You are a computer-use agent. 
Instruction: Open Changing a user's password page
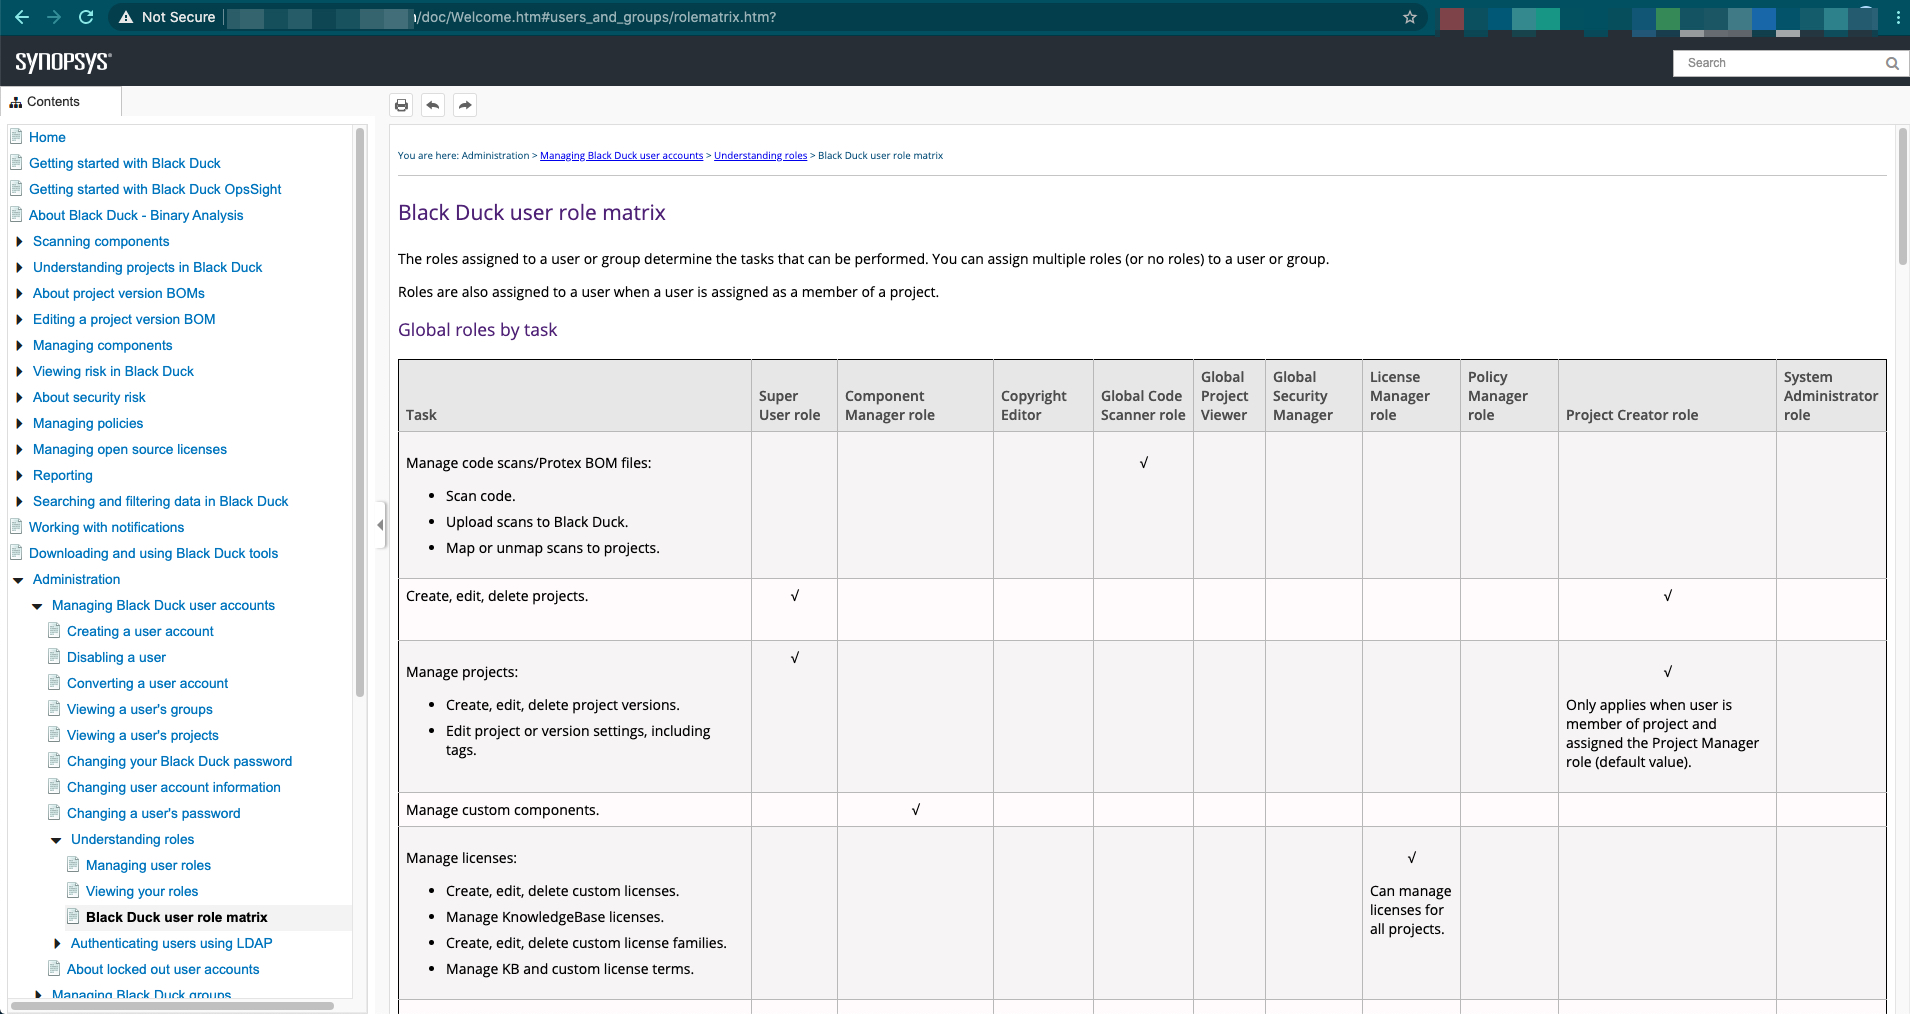[x=154, y=813]
